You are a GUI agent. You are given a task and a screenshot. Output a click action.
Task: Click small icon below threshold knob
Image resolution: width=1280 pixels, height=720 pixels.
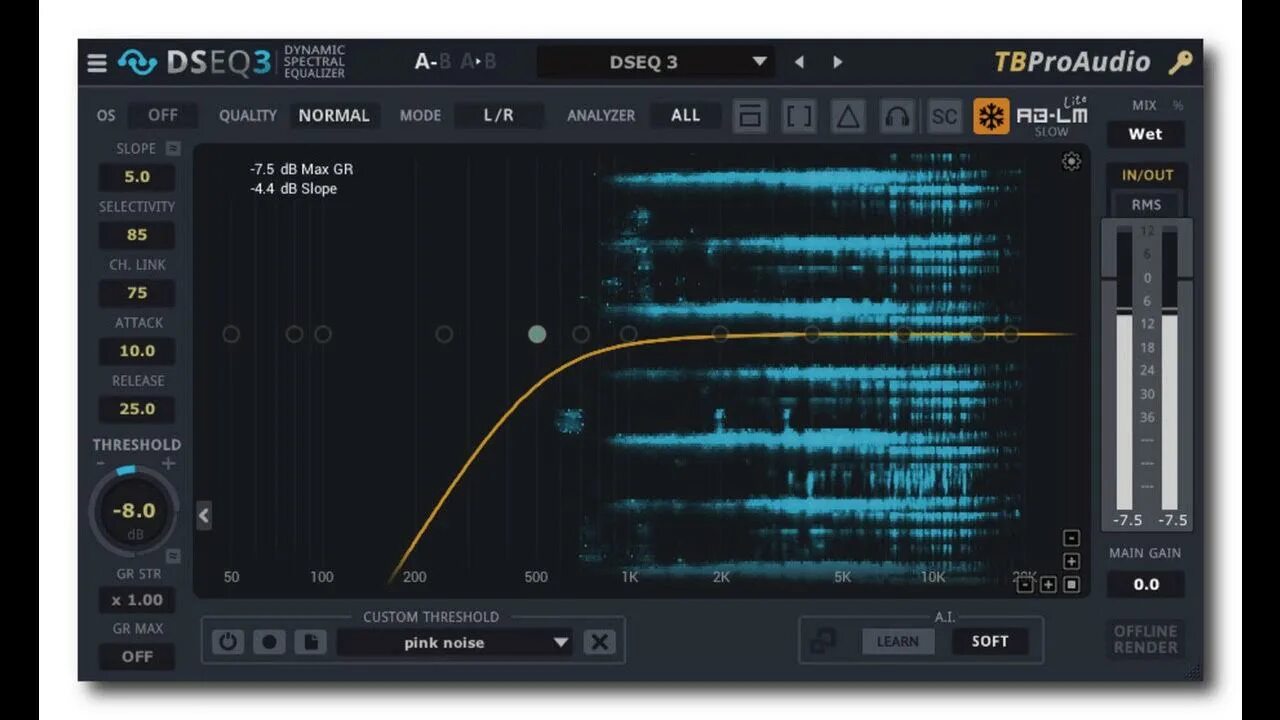click(173, 556)
